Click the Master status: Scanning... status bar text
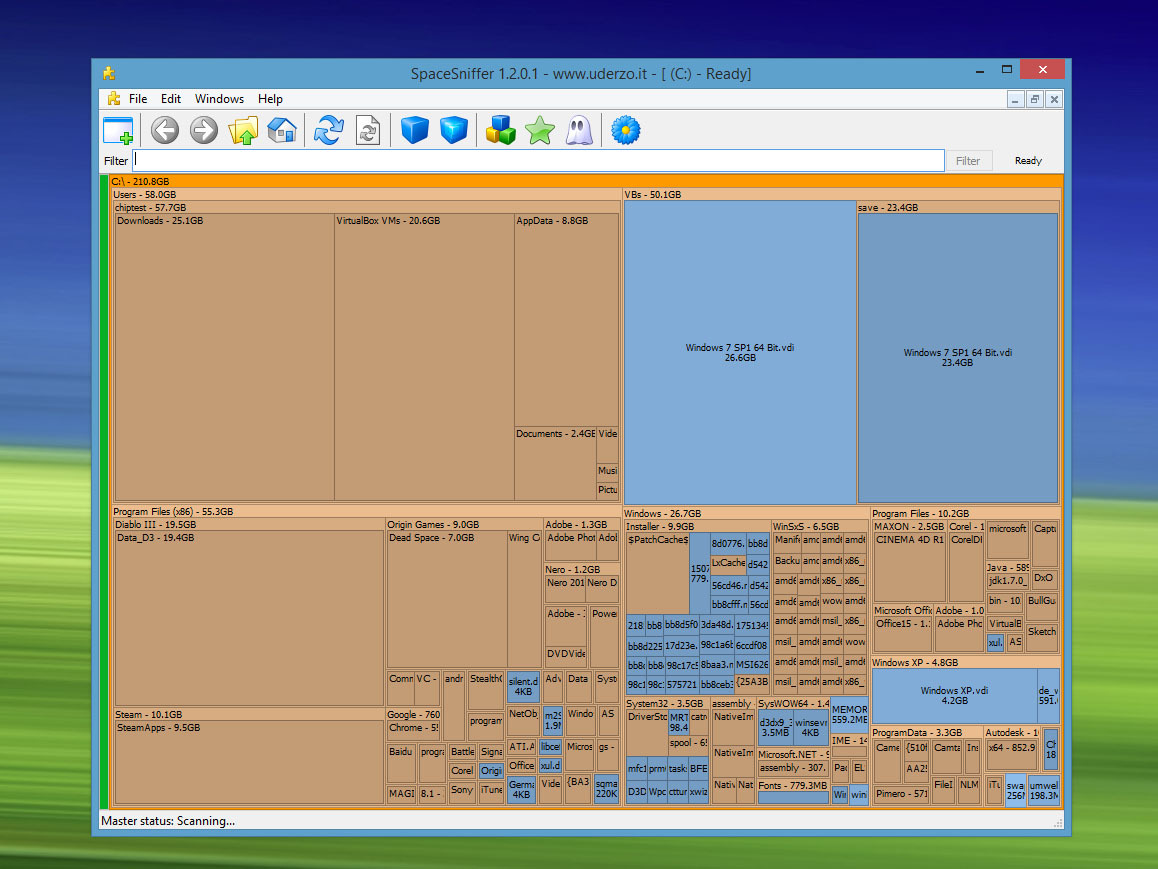Viewport: 1158px width, 869px height. point(168,821)
